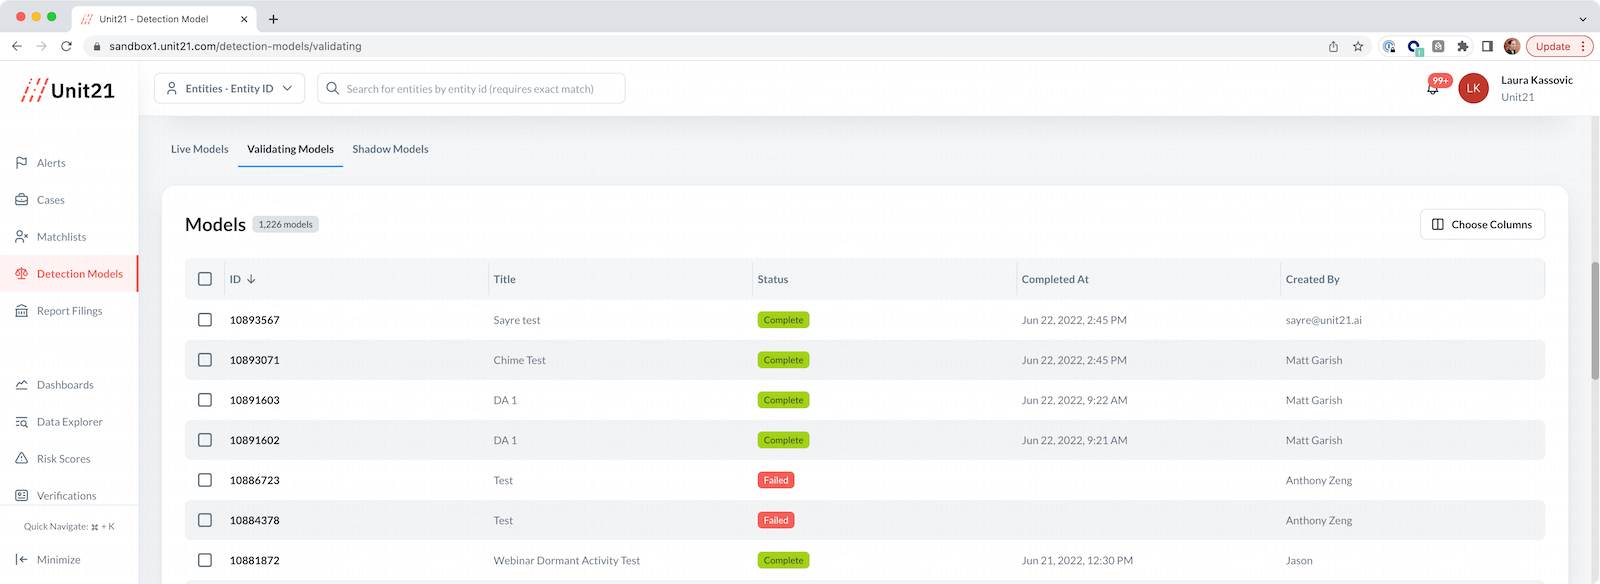Click the Unit21 logo
This screenshot has width=1600, height=584.
coord(67,90)
